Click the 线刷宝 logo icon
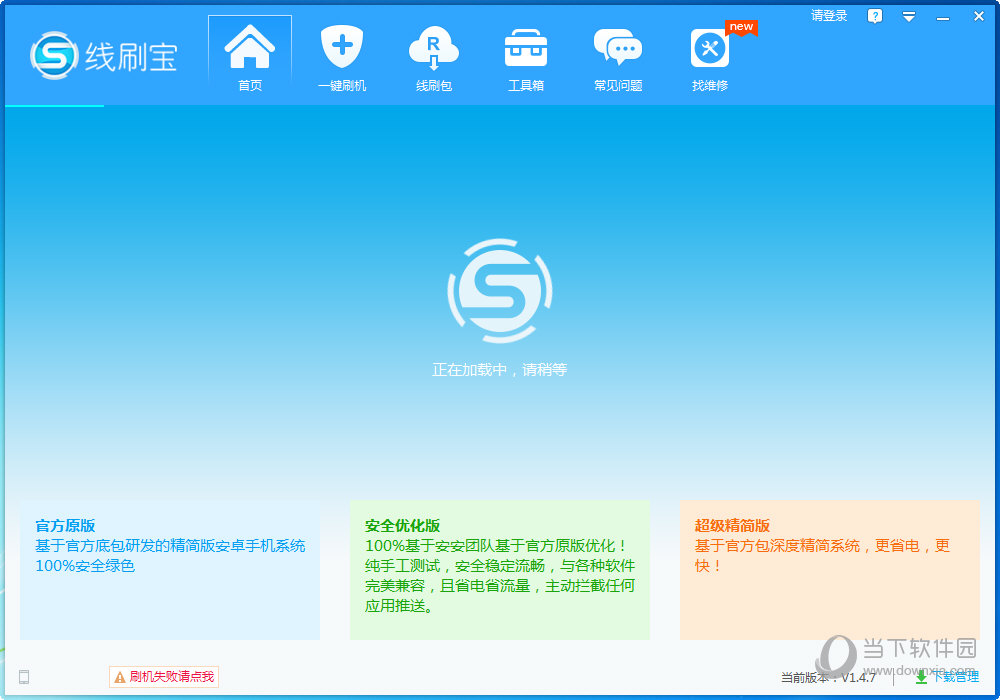1000x700 pixels. [54, 56]
